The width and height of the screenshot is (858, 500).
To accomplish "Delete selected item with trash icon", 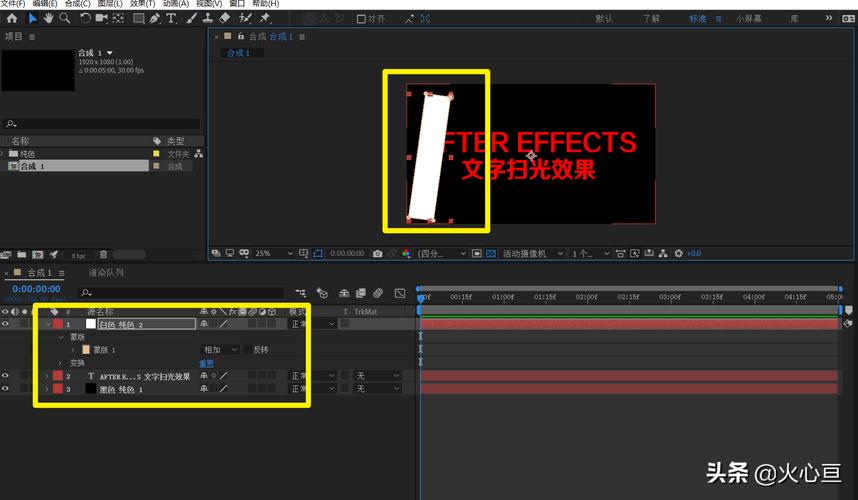I will pos(103,254).
